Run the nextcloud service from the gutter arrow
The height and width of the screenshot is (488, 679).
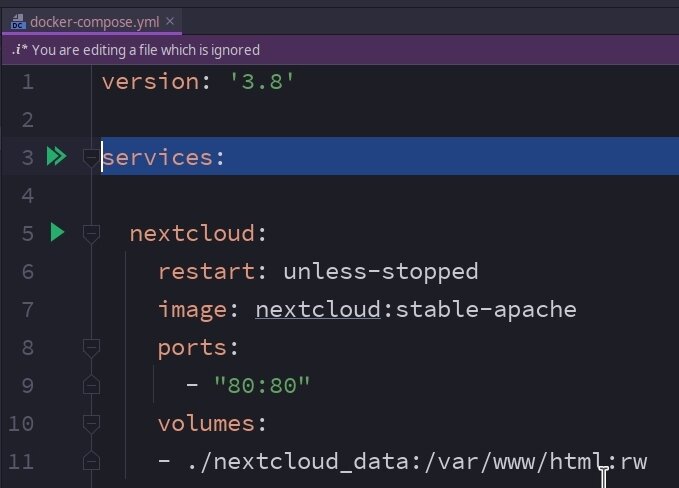[x=57, y=233]
